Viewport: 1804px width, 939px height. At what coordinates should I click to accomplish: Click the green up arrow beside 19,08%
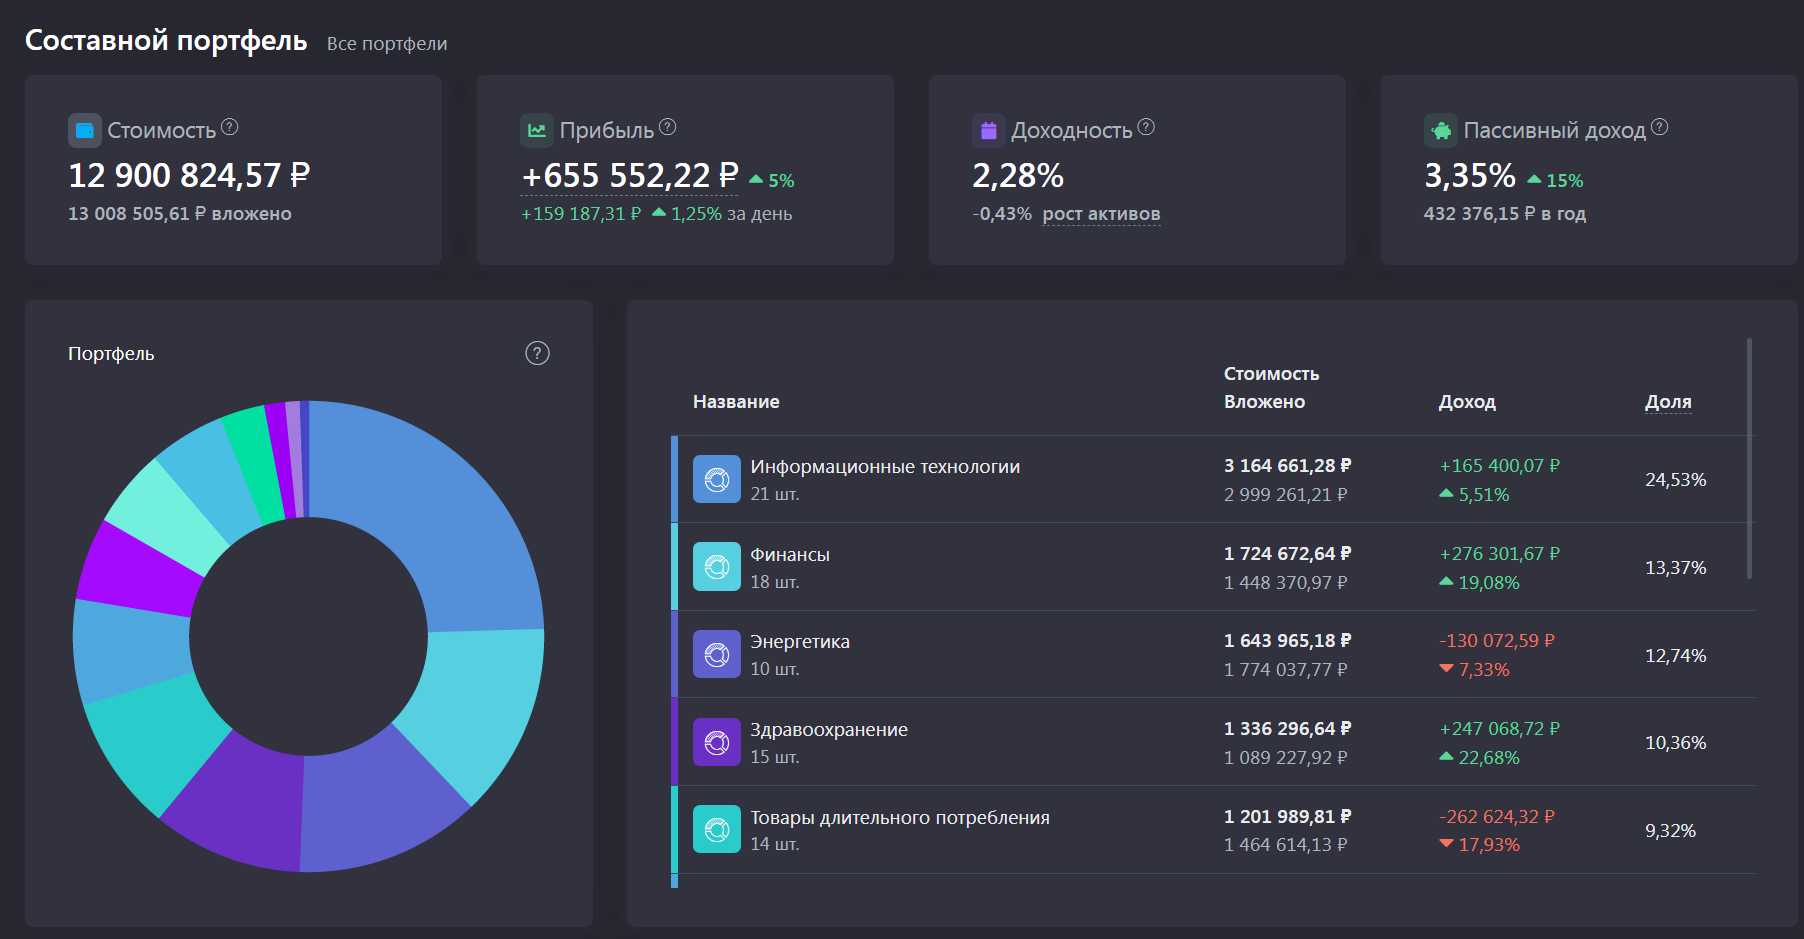coord(1446,581)
